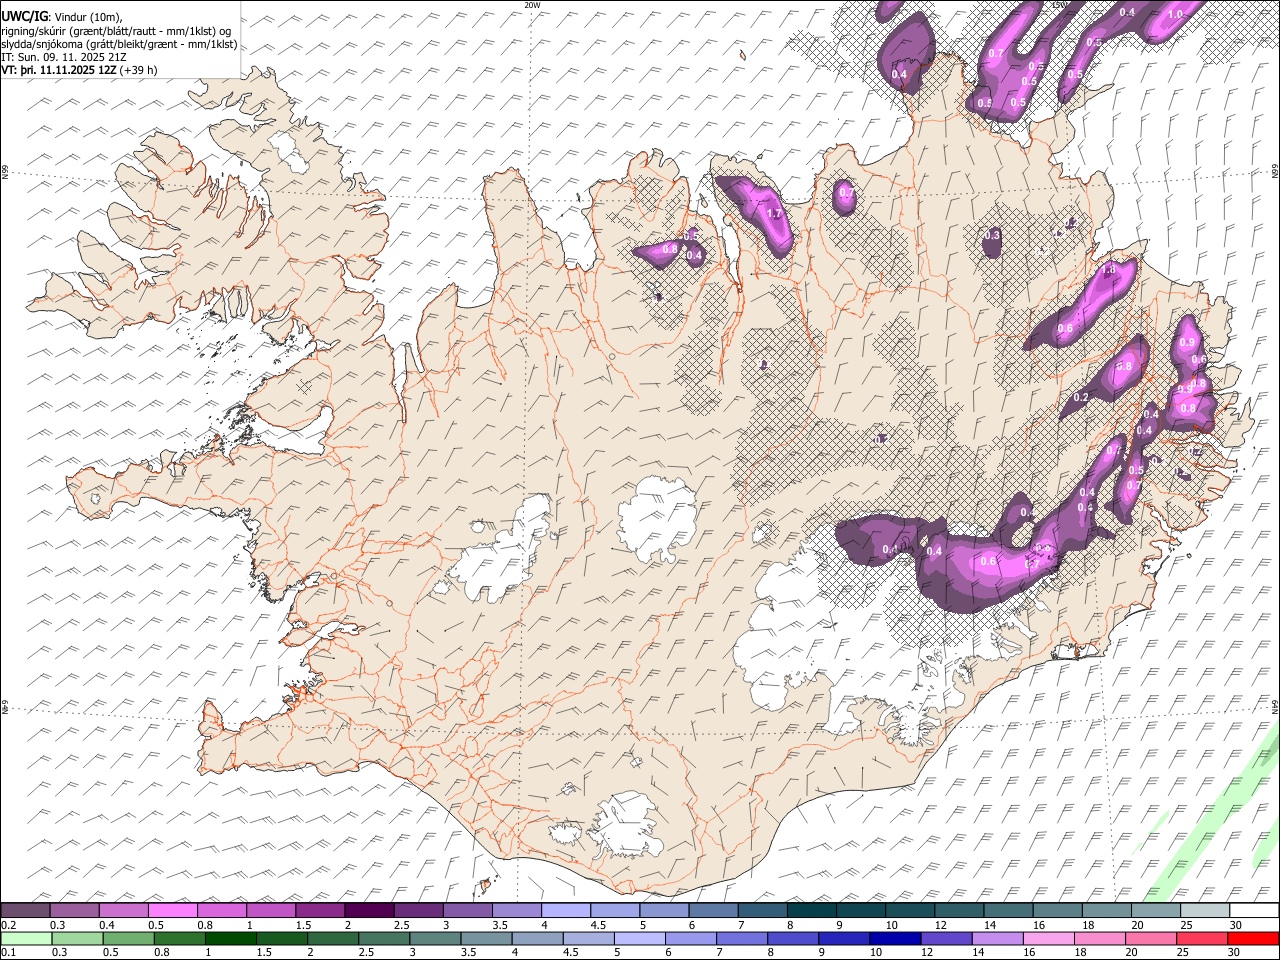
Task: Click the '15W' longitude label at the top
Action: (x=1060, y=5)
